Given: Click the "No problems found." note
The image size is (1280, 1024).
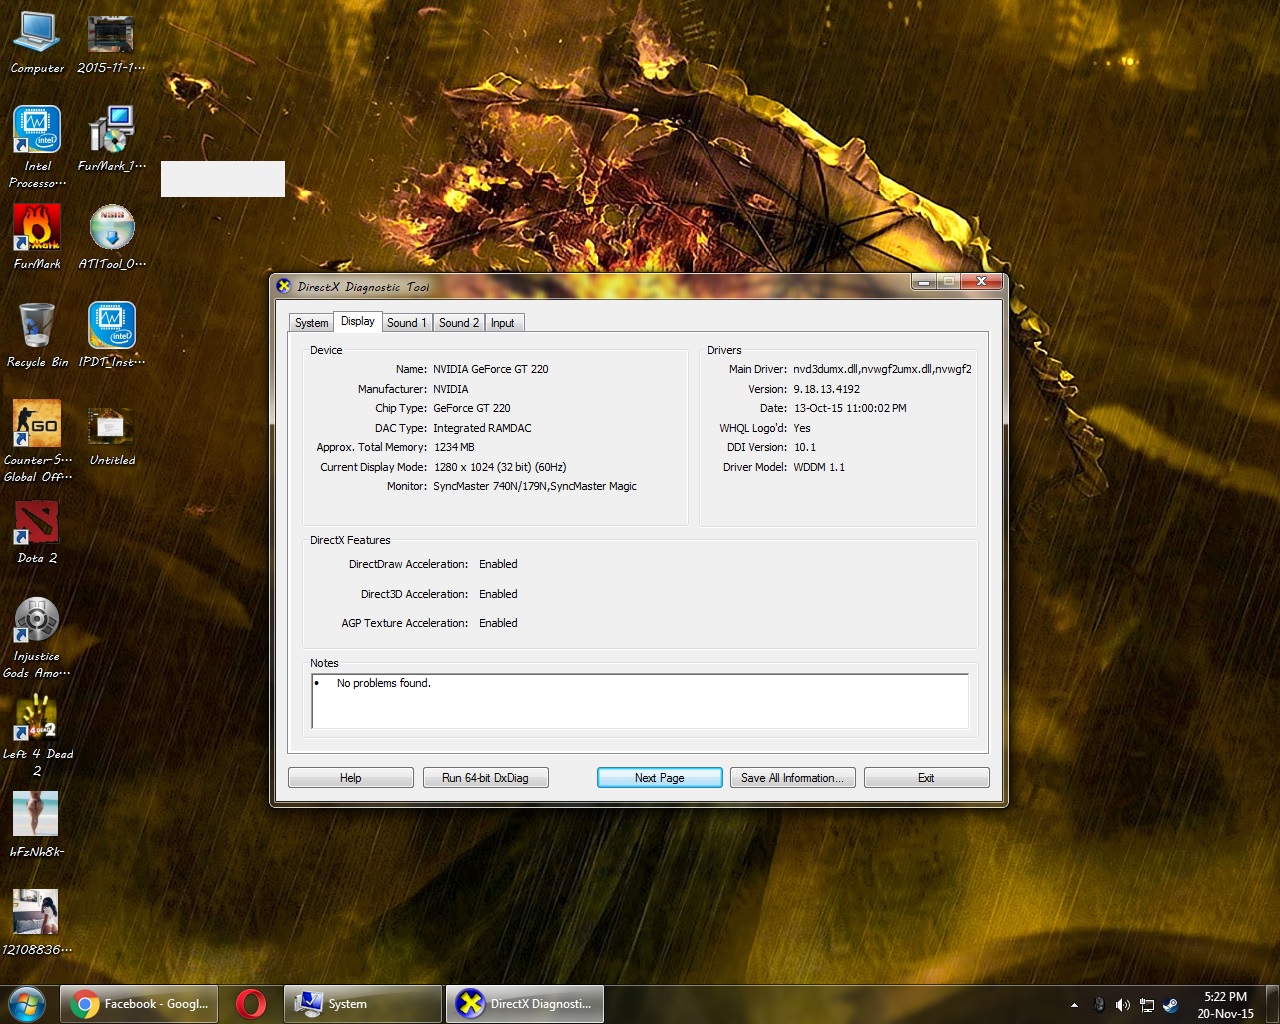Looking at the screenshot, I should (384, 683).
